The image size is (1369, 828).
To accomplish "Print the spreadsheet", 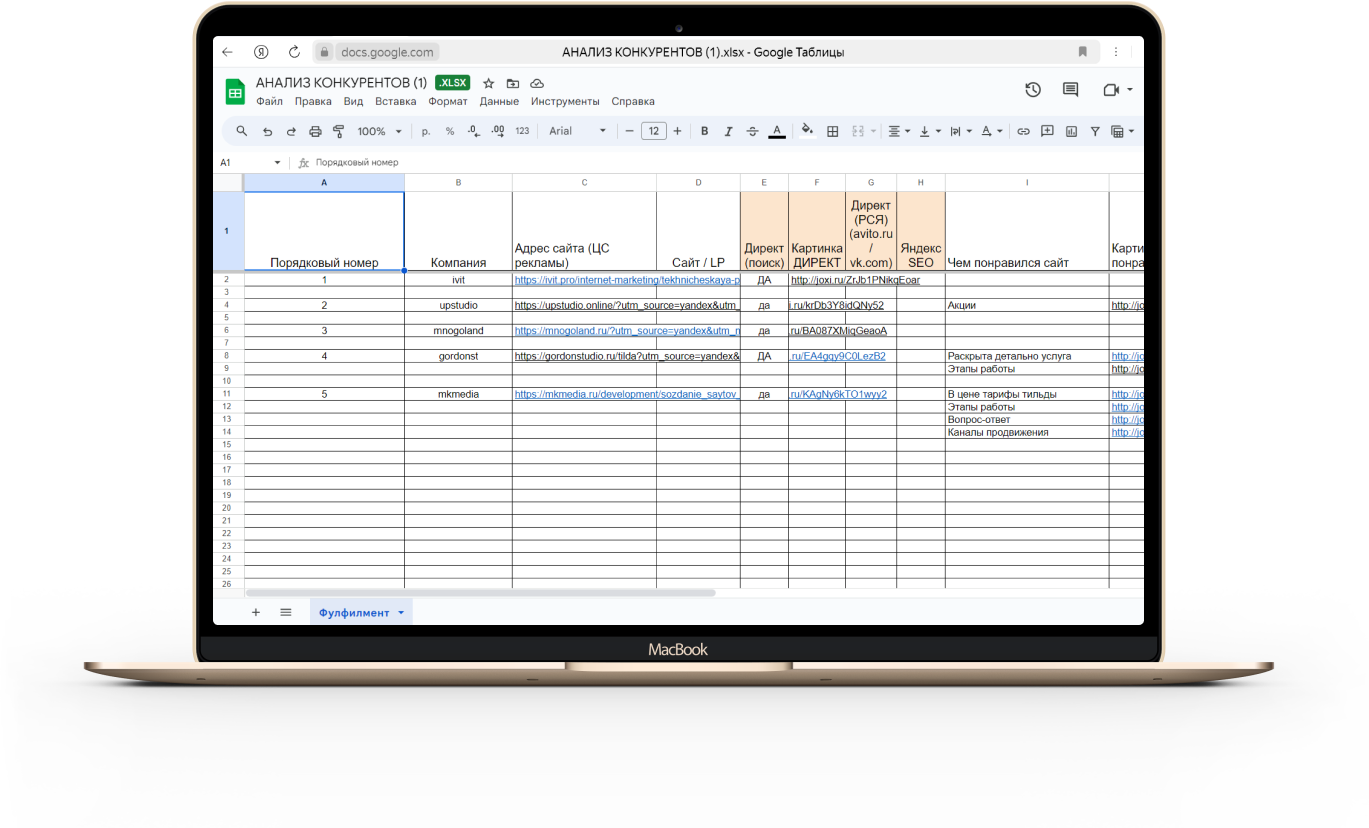I will pos(315,131).
